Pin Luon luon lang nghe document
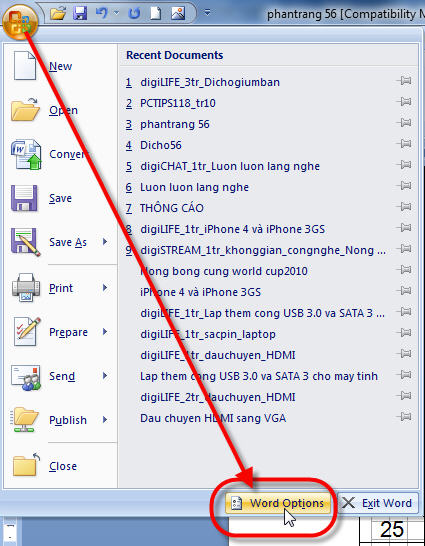The height and width of the screenshot is (546, 425). [x=404, y=186]
